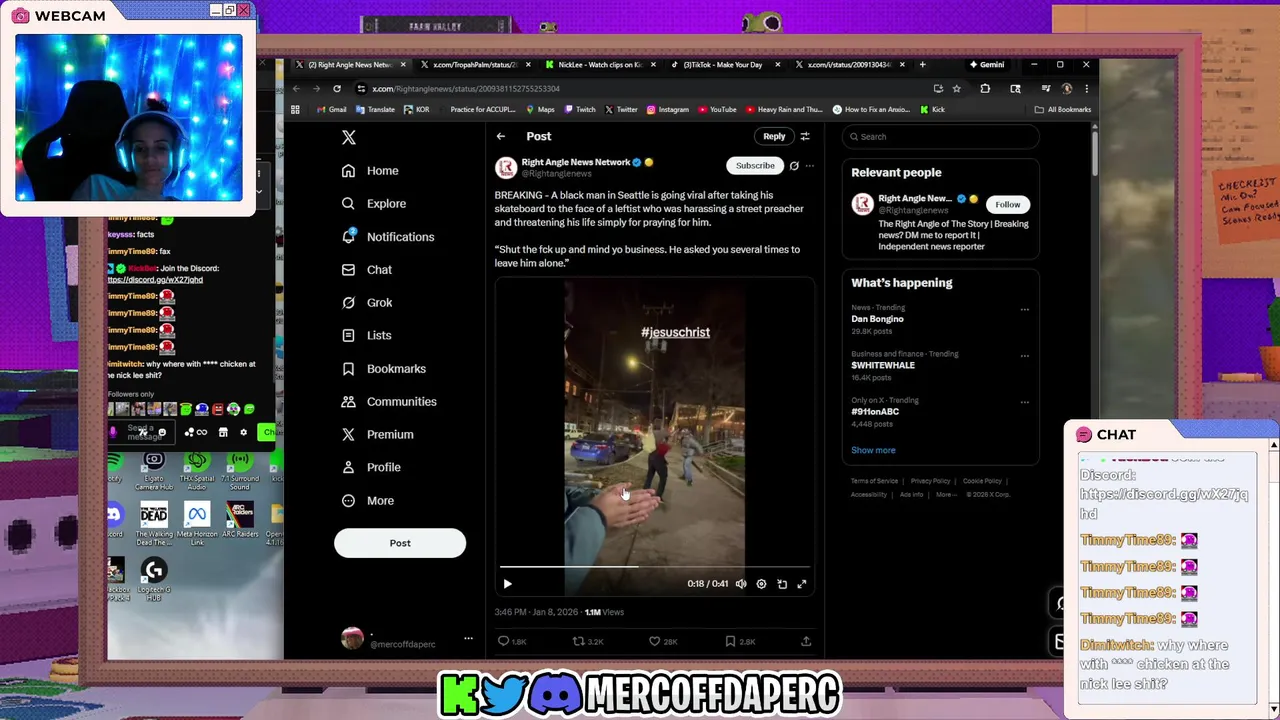Open Lists in X sidebar
This screenshot has height=720, width=1280.
366,336
